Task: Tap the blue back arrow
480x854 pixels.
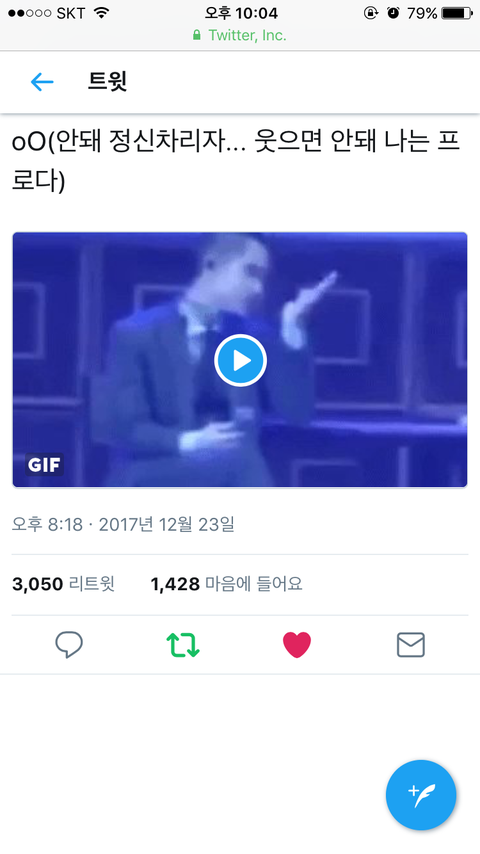Action: [42, 82]
